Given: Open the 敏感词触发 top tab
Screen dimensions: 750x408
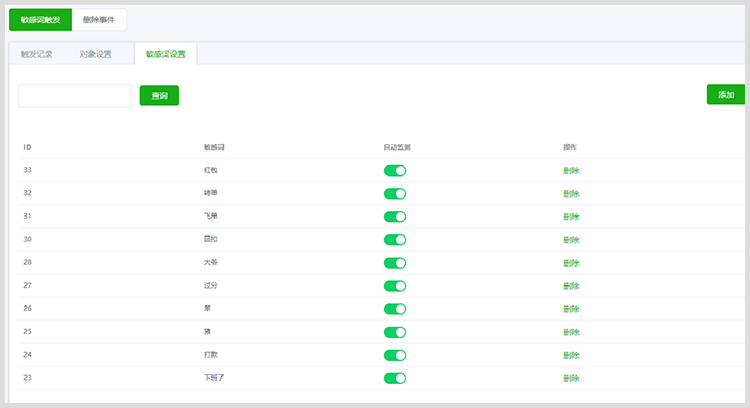Looking at the screenshot, I should (x=40, y=19).
